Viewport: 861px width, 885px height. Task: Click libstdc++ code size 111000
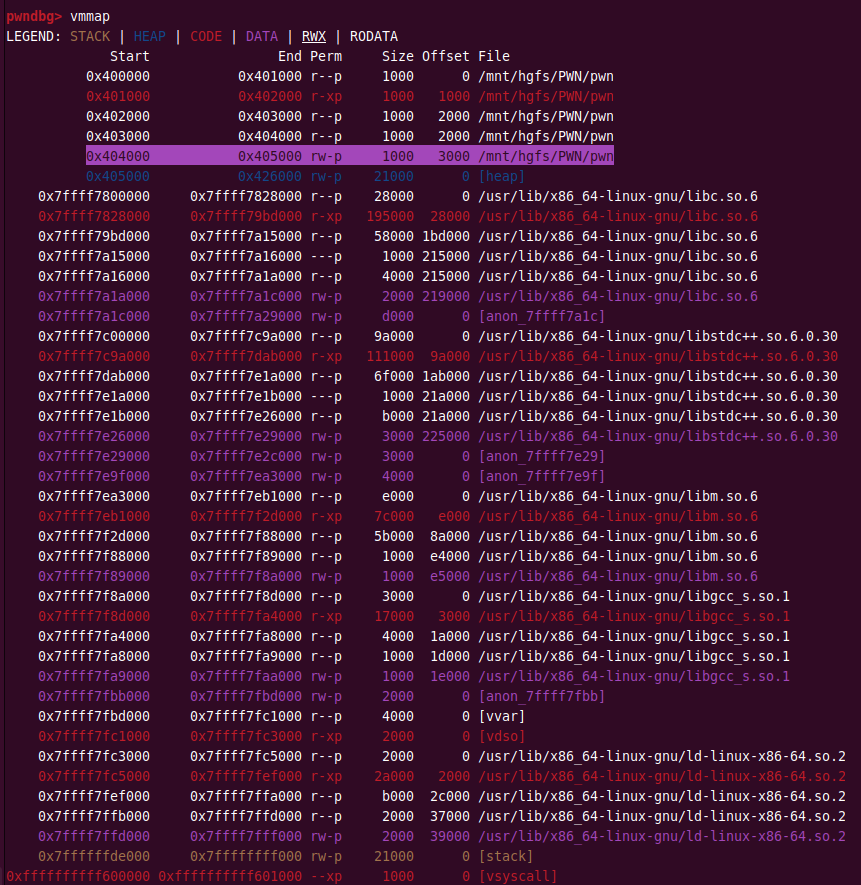point(390,356)
